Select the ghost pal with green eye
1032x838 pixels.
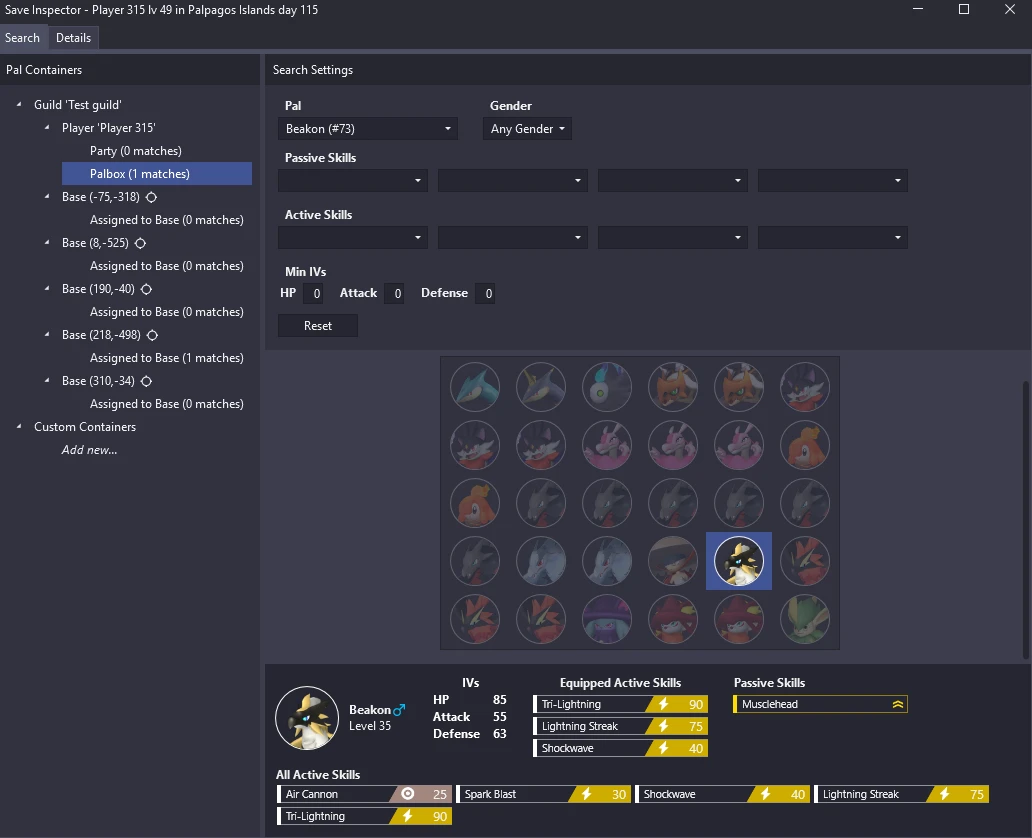(607, 387)
